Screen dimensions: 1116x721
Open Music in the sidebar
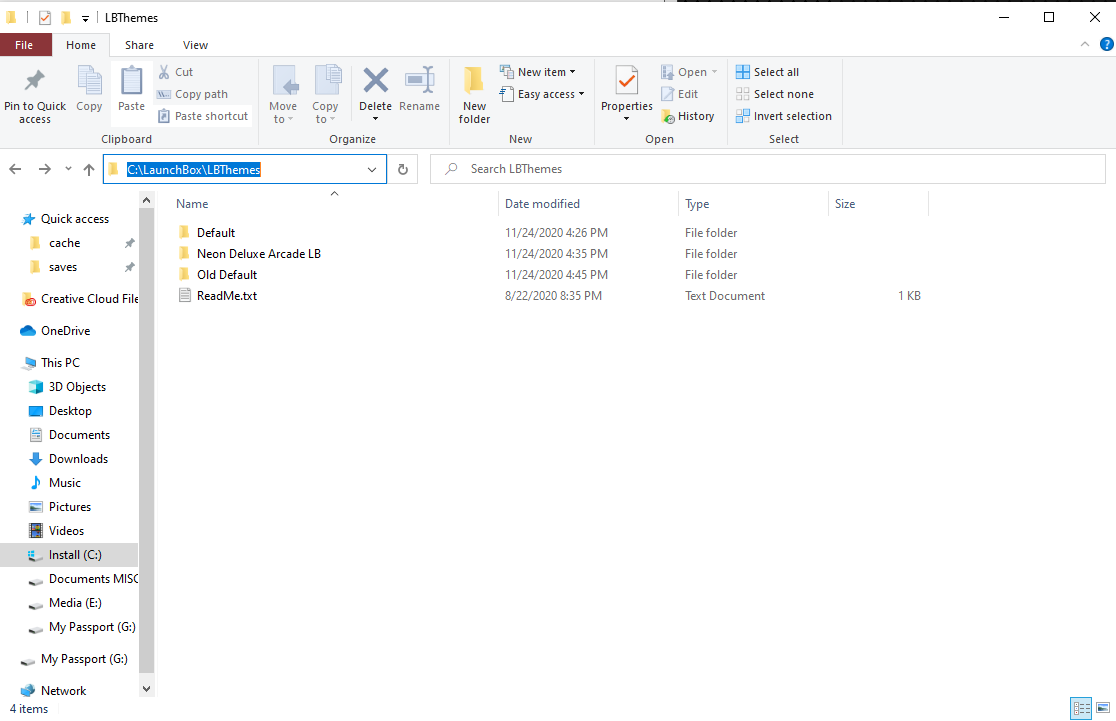pos(65,483)
